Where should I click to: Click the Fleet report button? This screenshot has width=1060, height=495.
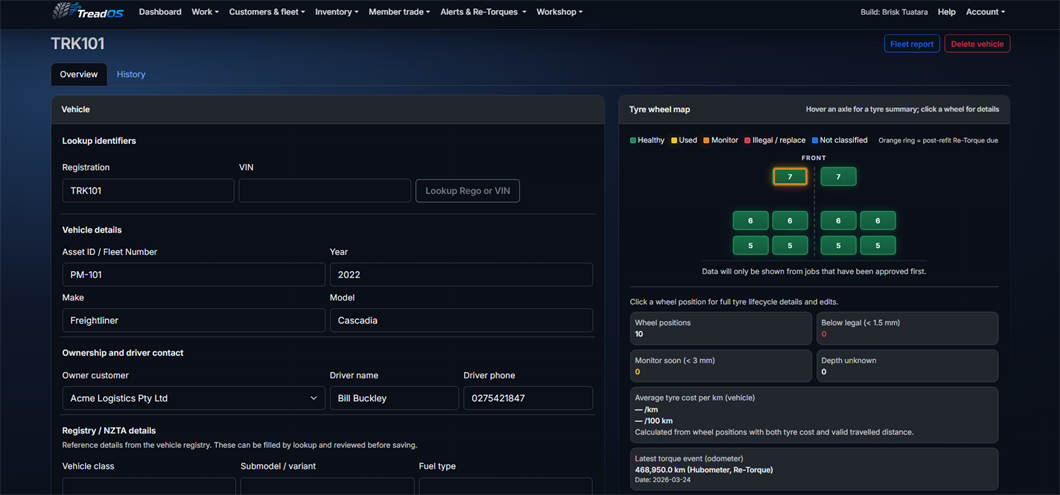click(911, 44)
